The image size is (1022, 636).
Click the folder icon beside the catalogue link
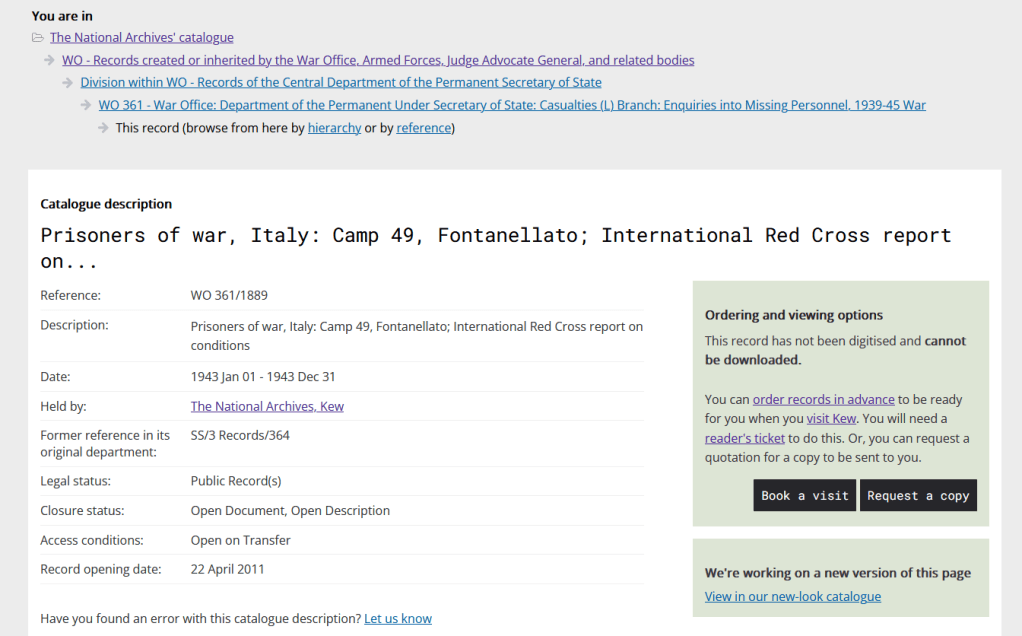click(38, 38)
